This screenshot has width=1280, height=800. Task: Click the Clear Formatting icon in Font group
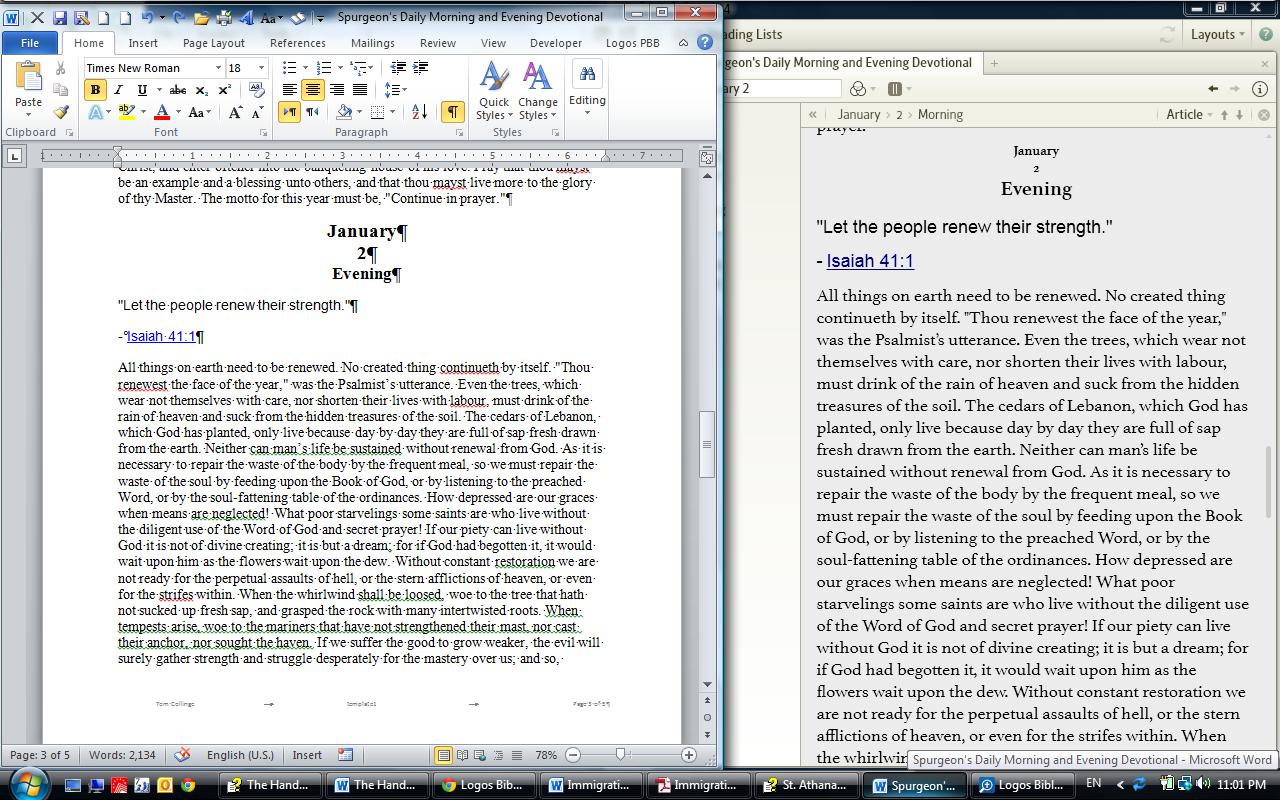click(256, 90)
